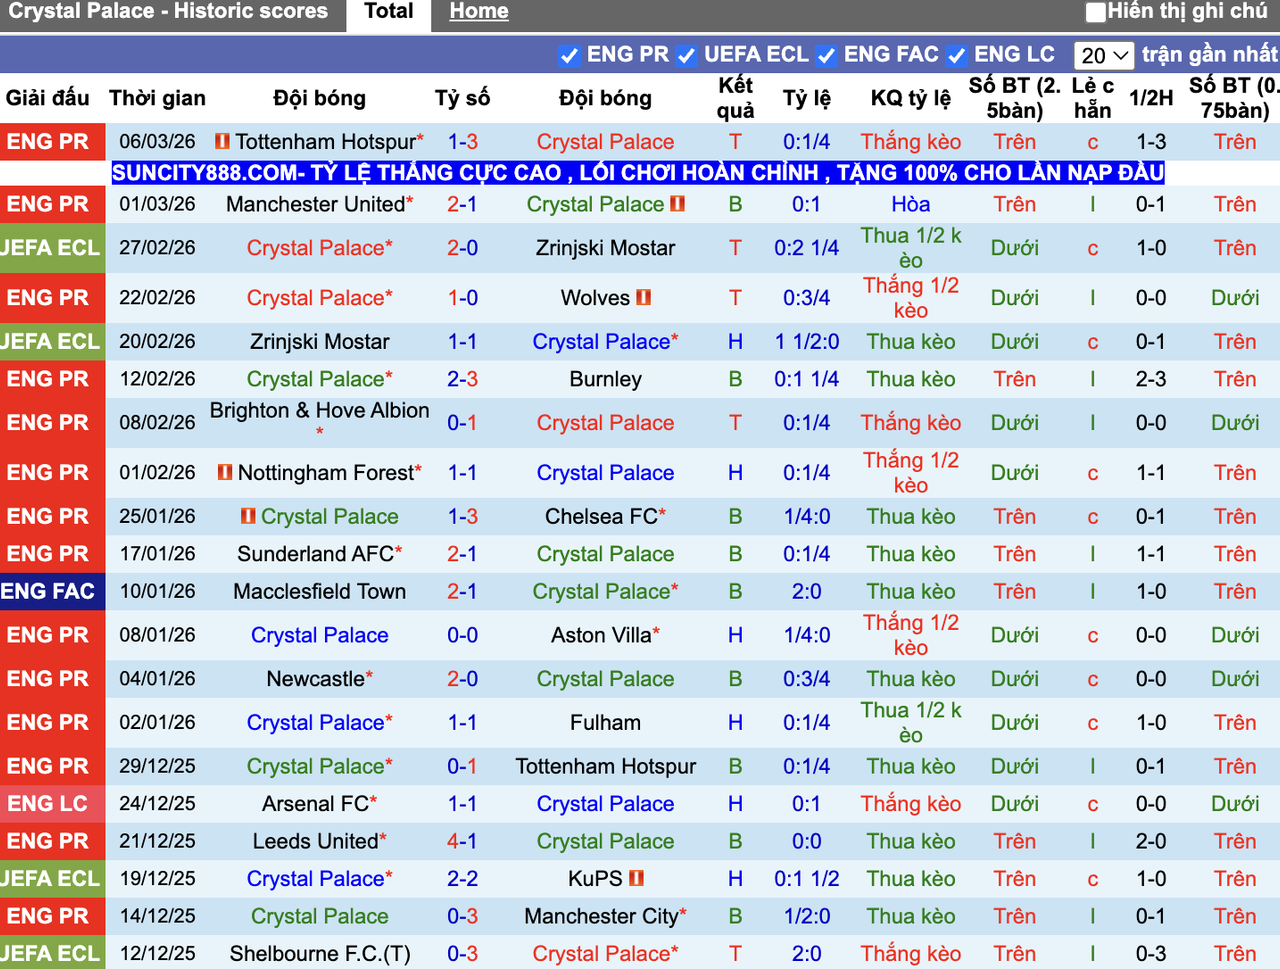The height and width of the screenshot is (969, 1280).
Task: Click the Lẻ chẵn column header
Action: pyautogui.click(x=1092, y=98)
